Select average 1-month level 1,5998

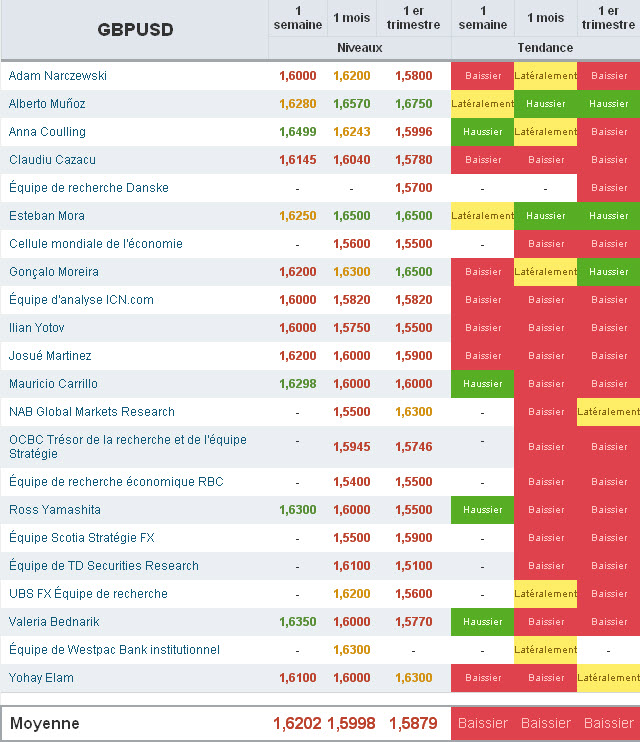tap(351, 723)
